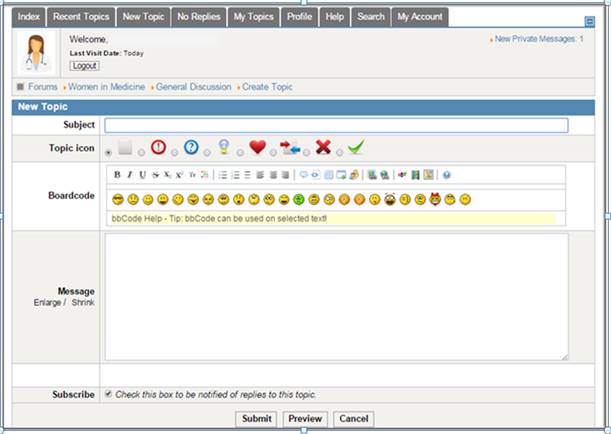Open the Index tab
The width and height of the screenshot is (611, 434).
tap(28, 17)
